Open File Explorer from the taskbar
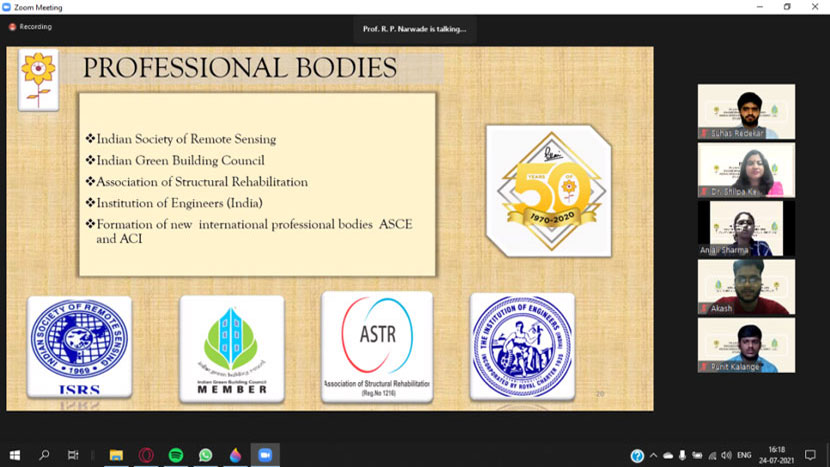The image size is (830, 467). point(116,455)
